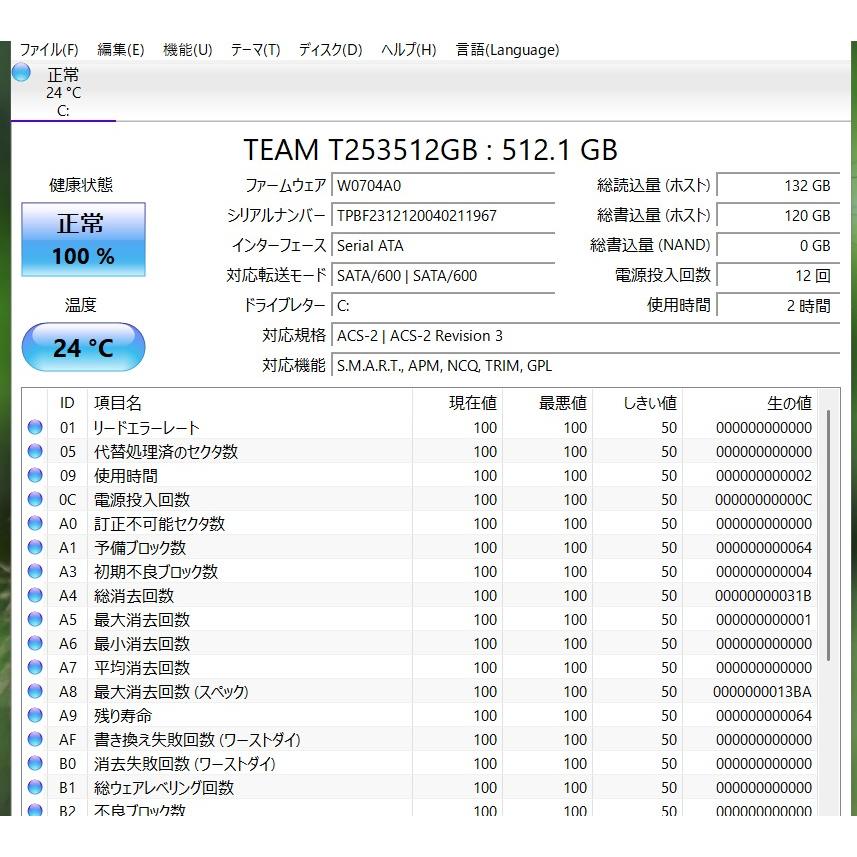Image resolution: width=857 pixels, height=857 pixels.
Task: Click the 最悪値 column header
Action: coord(548,403)
